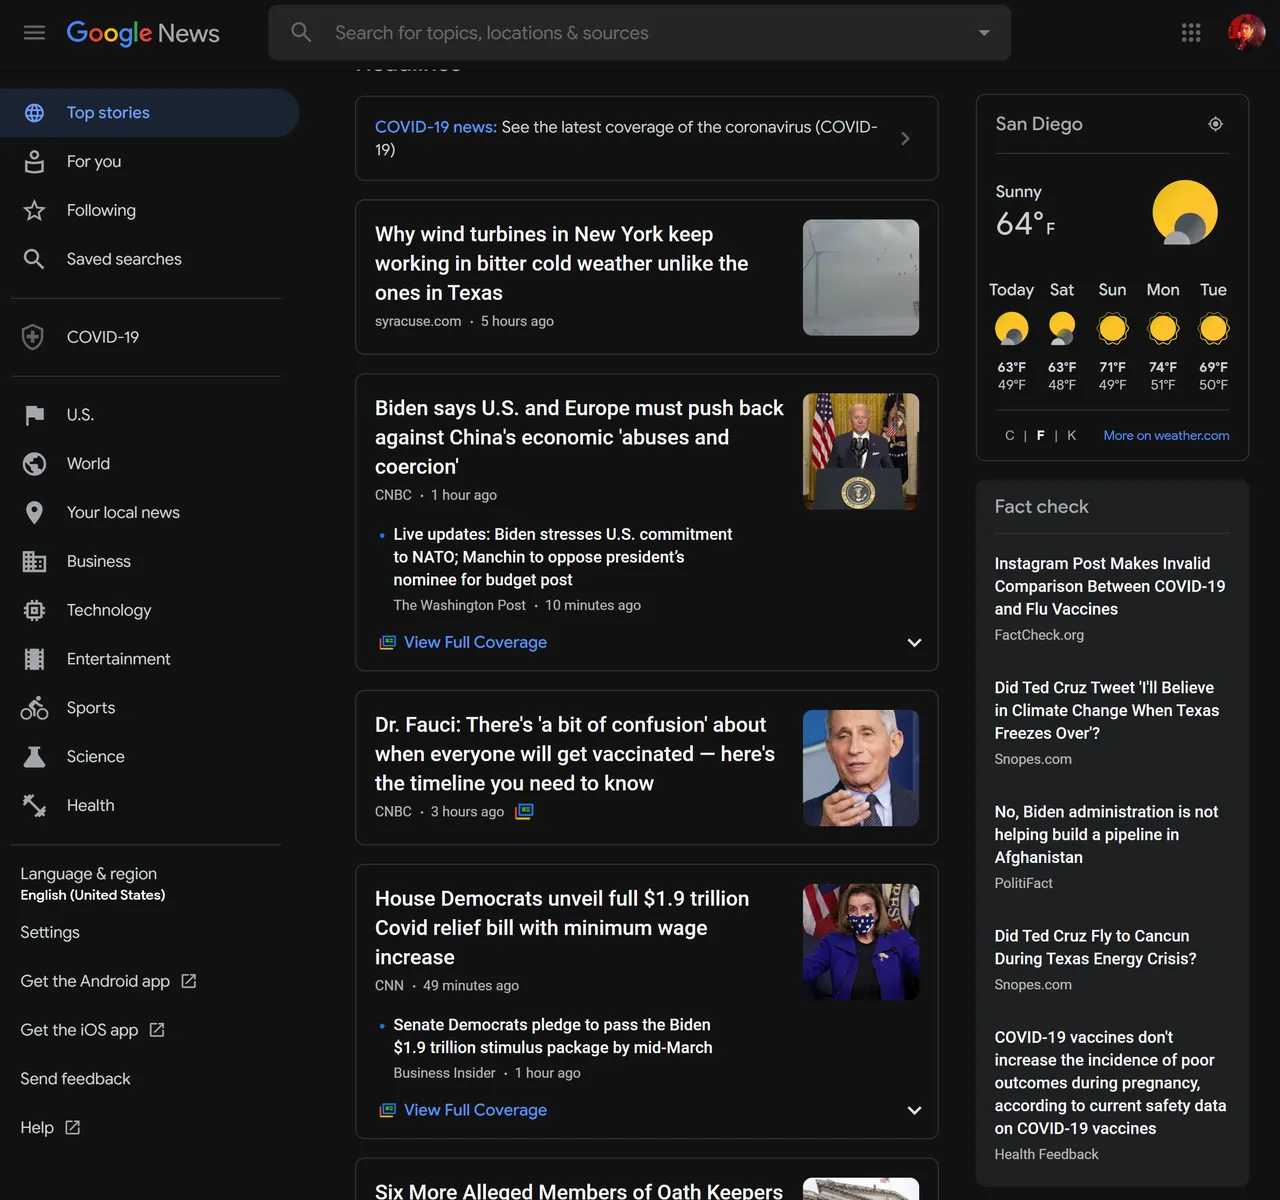Open the hamburger main menu
The height and width of the screenshot is (1200, 1280).
pyautogui.click(x=34, y=32)
